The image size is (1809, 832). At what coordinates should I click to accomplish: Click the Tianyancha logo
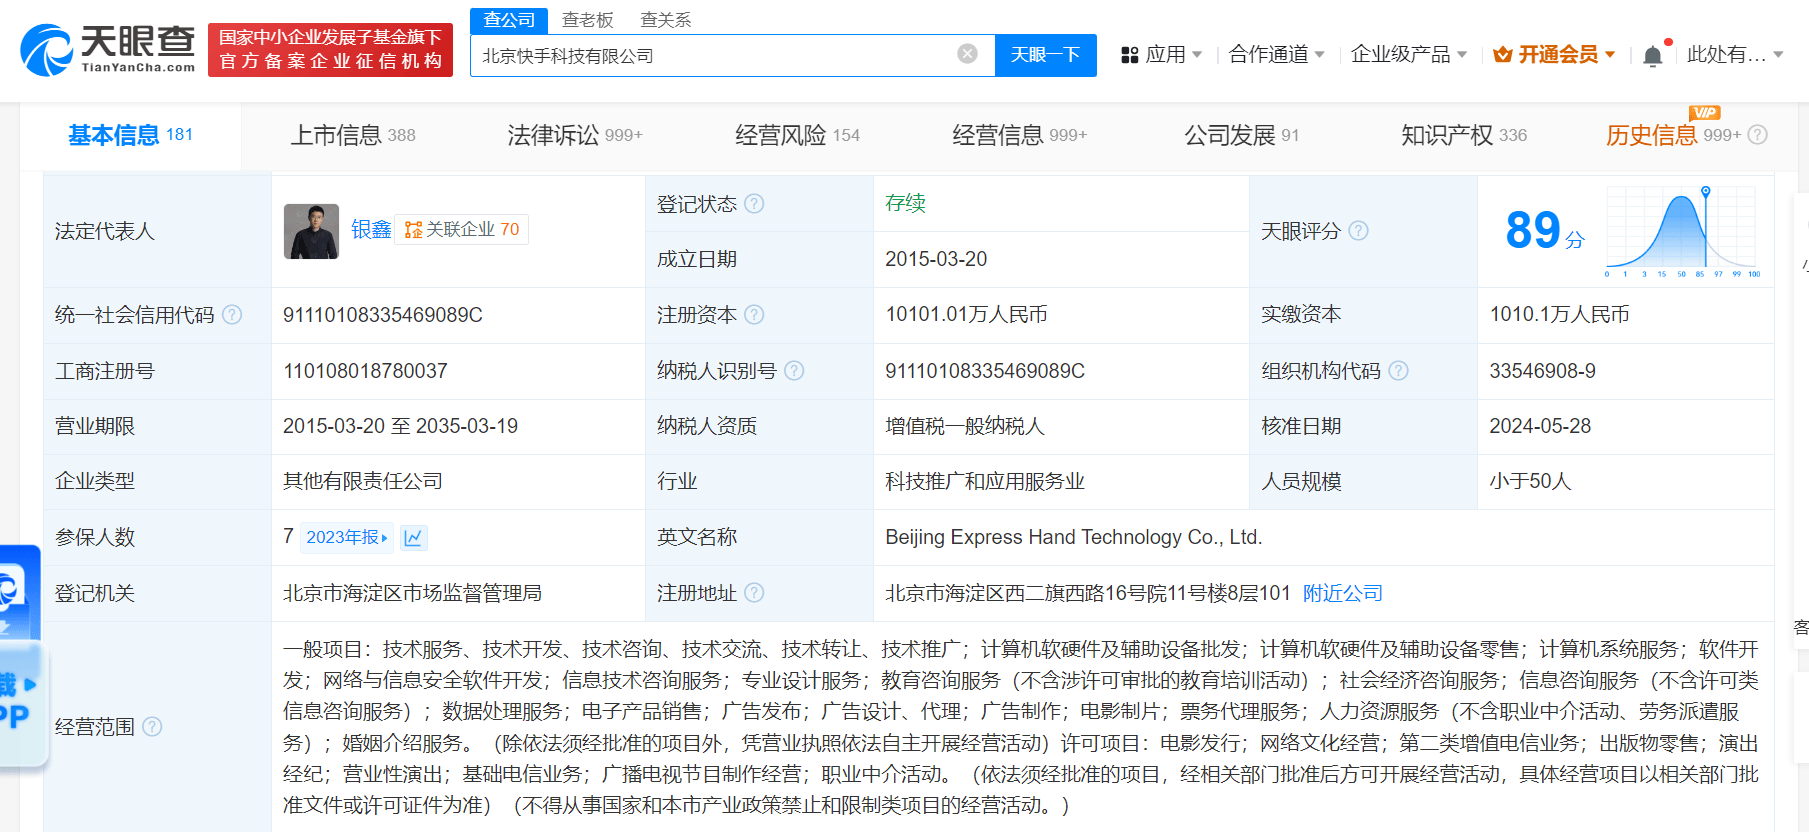coord(108,49)
